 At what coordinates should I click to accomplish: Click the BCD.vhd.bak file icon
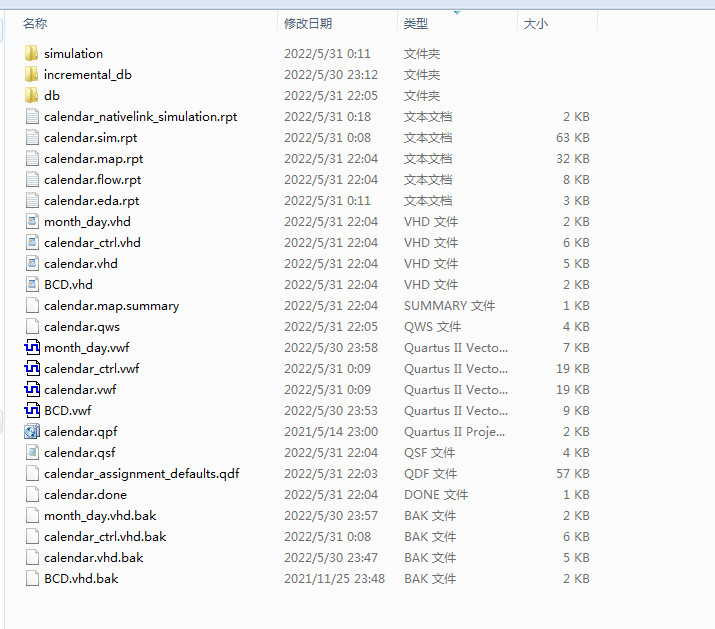point(32,578)
